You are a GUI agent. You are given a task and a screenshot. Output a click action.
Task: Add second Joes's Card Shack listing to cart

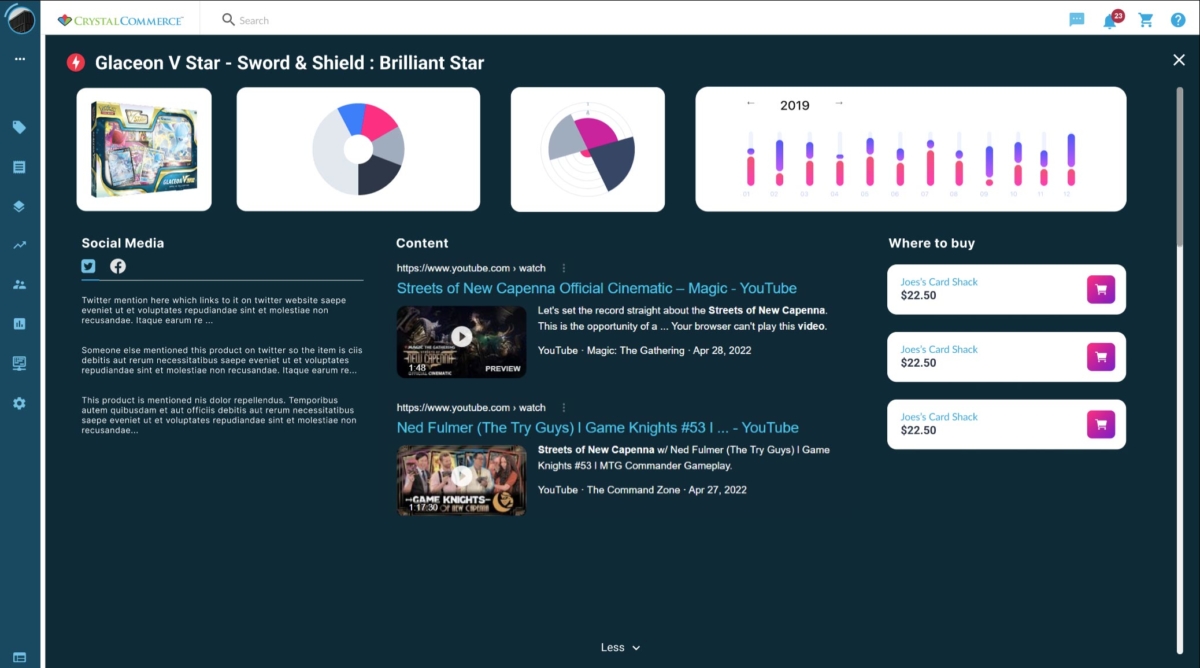coord(1101,357)
